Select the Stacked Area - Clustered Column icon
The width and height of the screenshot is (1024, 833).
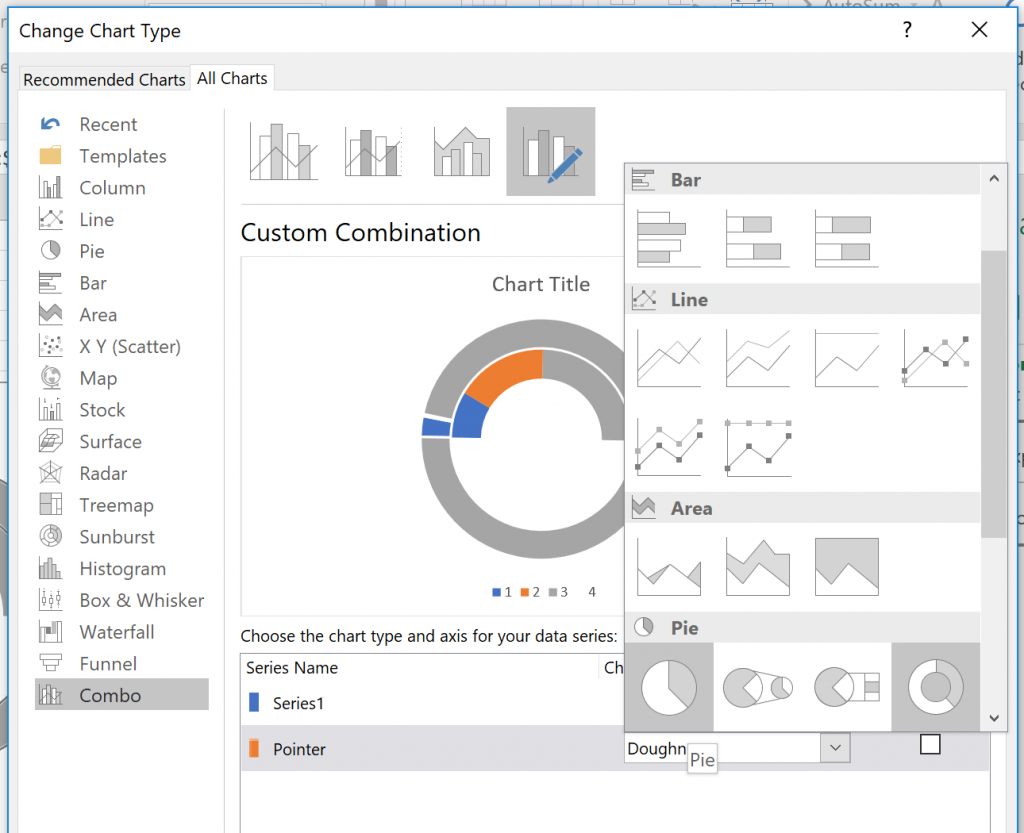pos(461,152)
